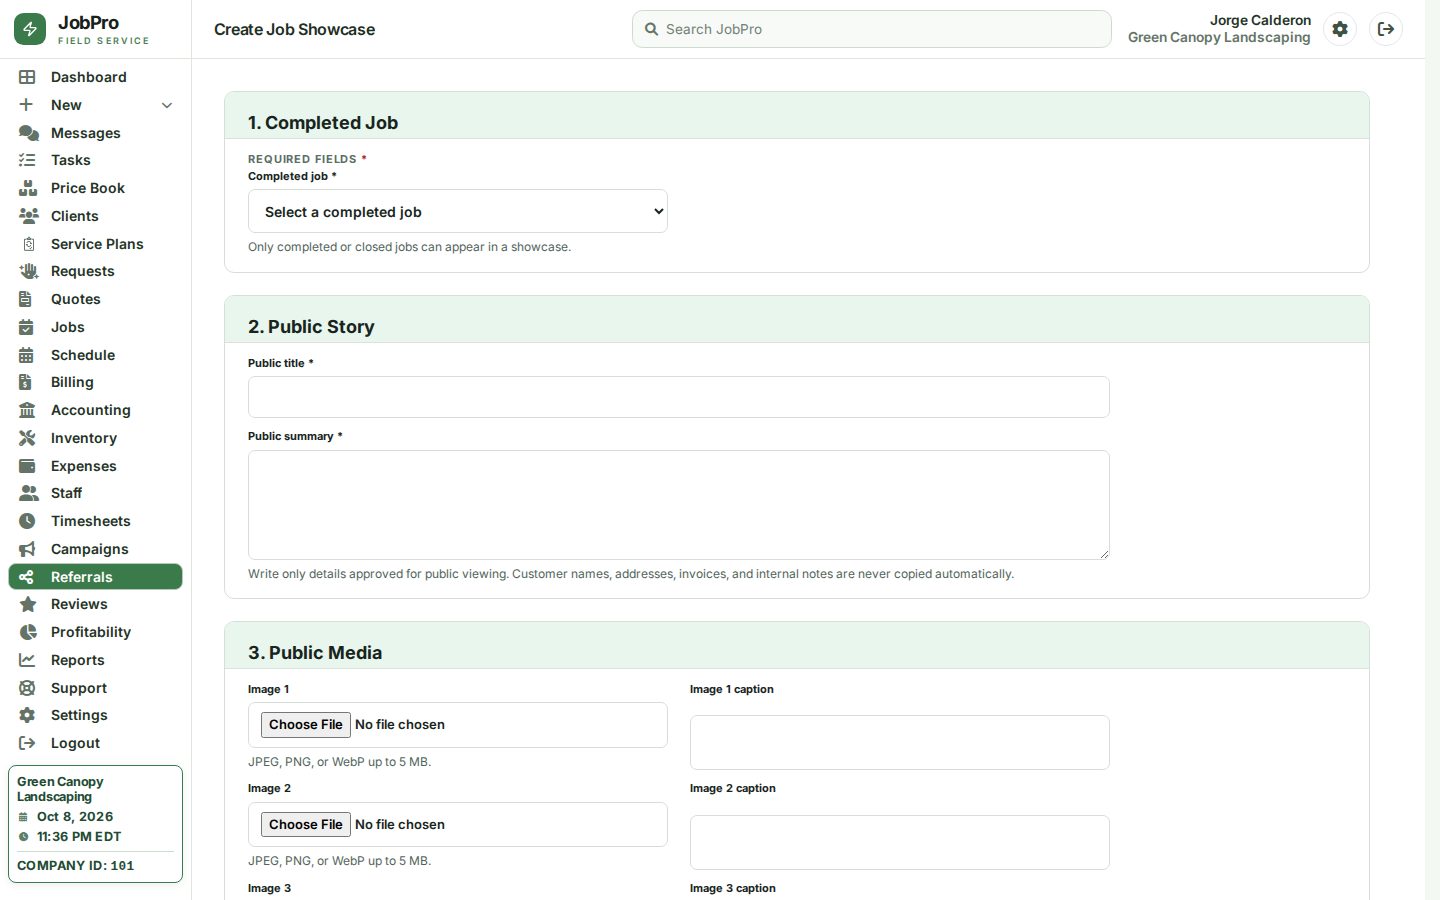
Task: Click Choose File for Image 1
Action: (x=306, y=725)
